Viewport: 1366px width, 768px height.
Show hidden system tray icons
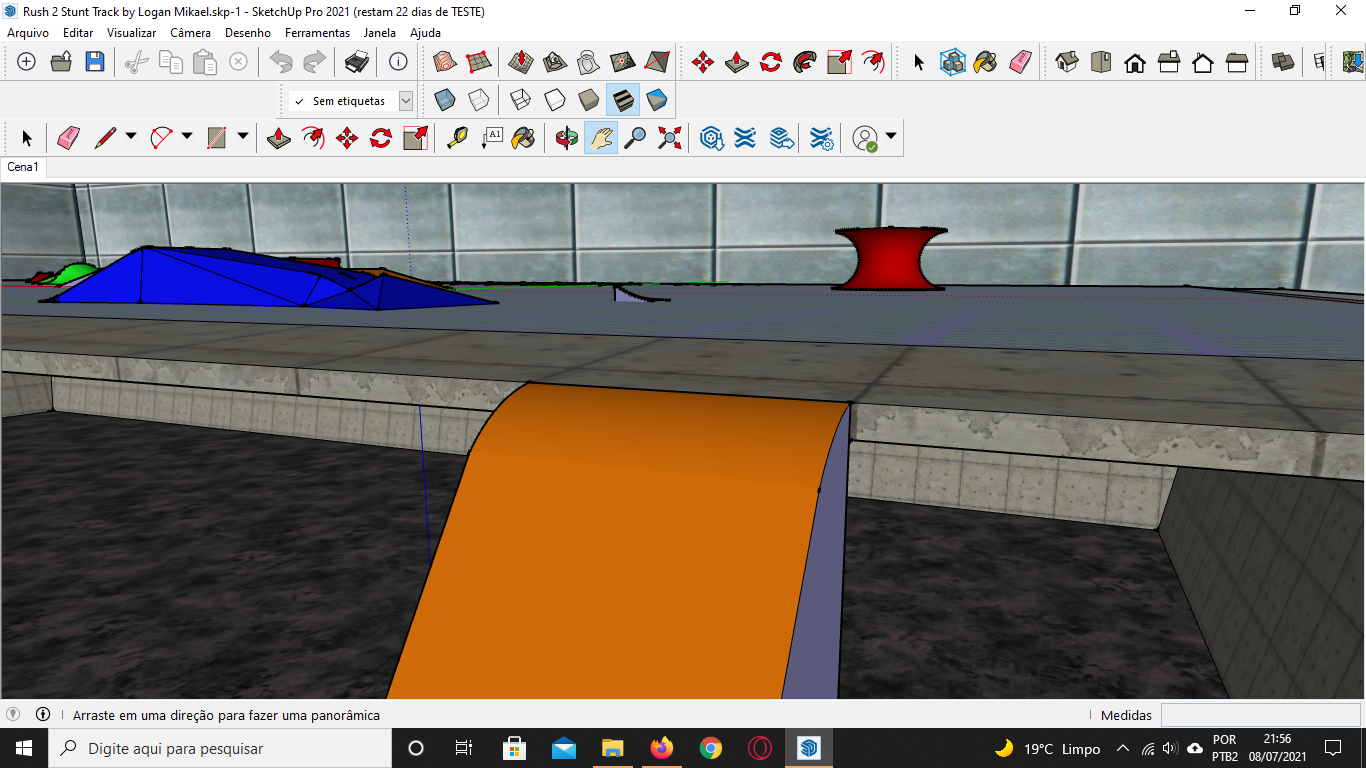click(x=1122, y=748)
